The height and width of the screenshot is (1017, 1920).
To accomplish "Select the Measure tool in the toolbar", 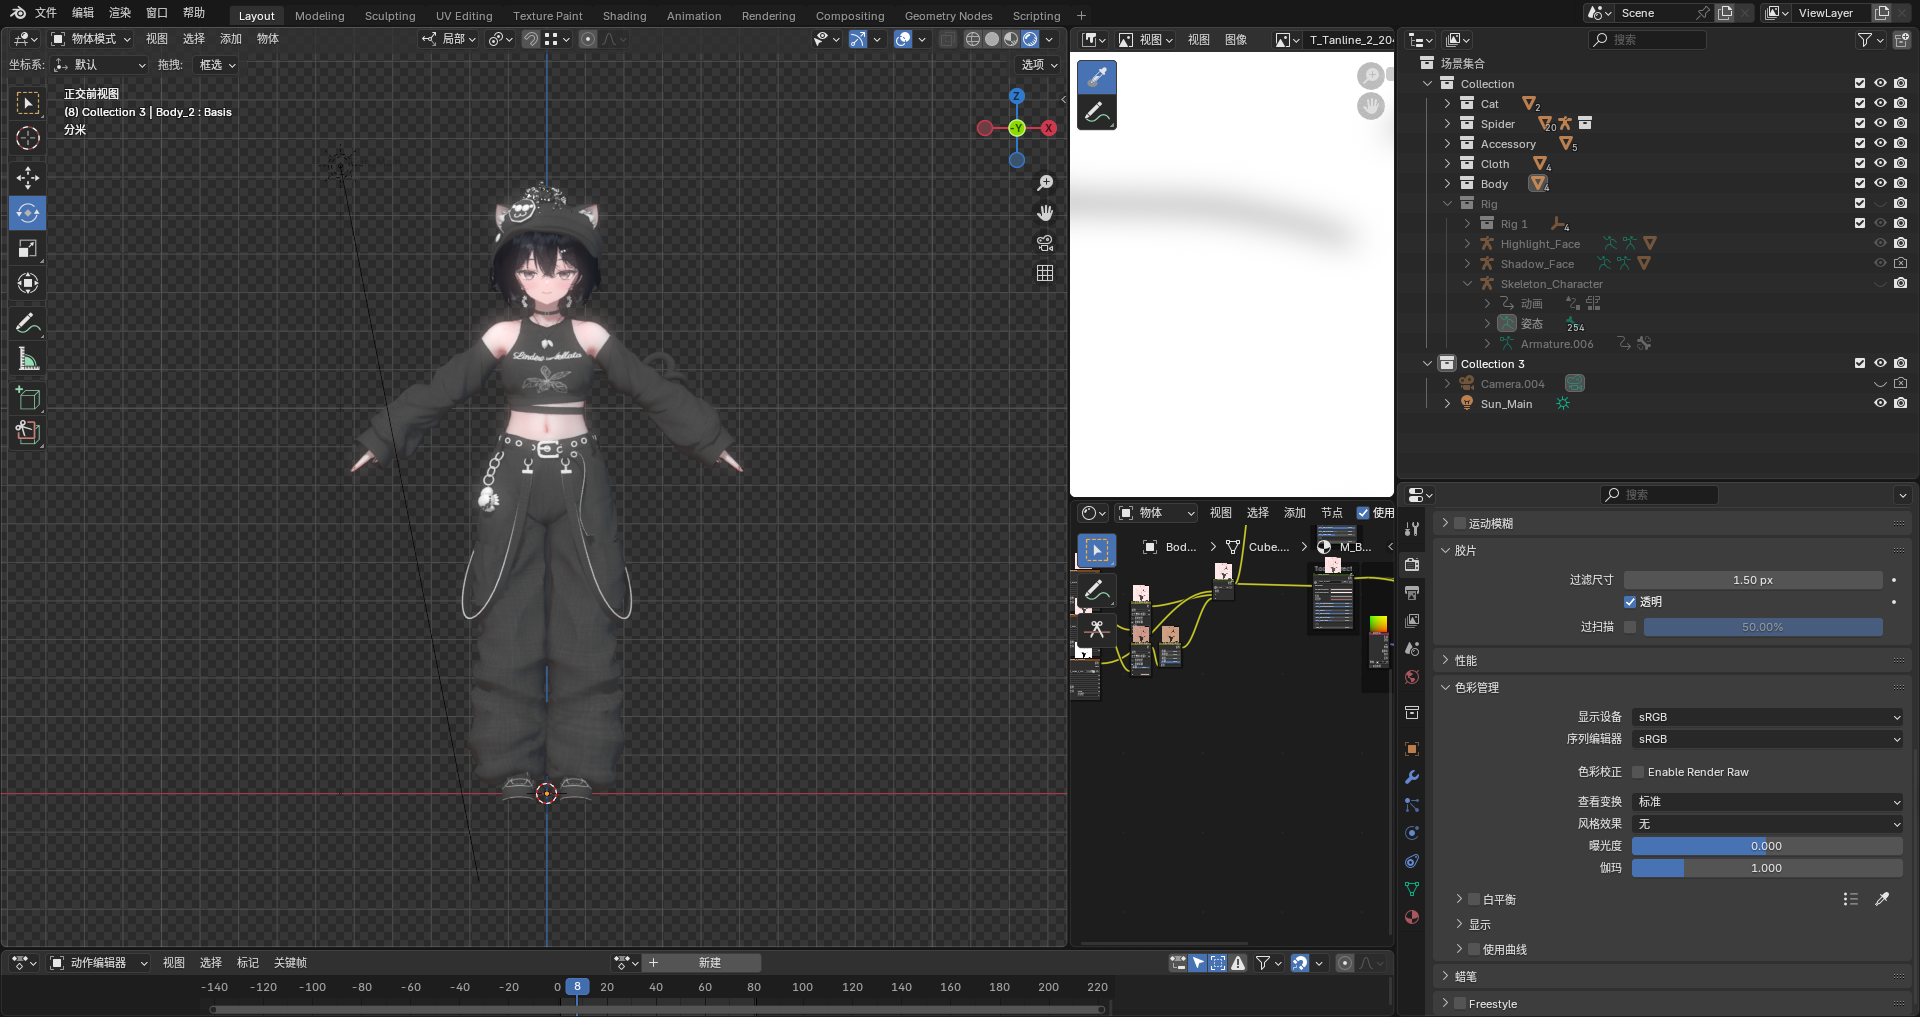I will tap(27, 358).
